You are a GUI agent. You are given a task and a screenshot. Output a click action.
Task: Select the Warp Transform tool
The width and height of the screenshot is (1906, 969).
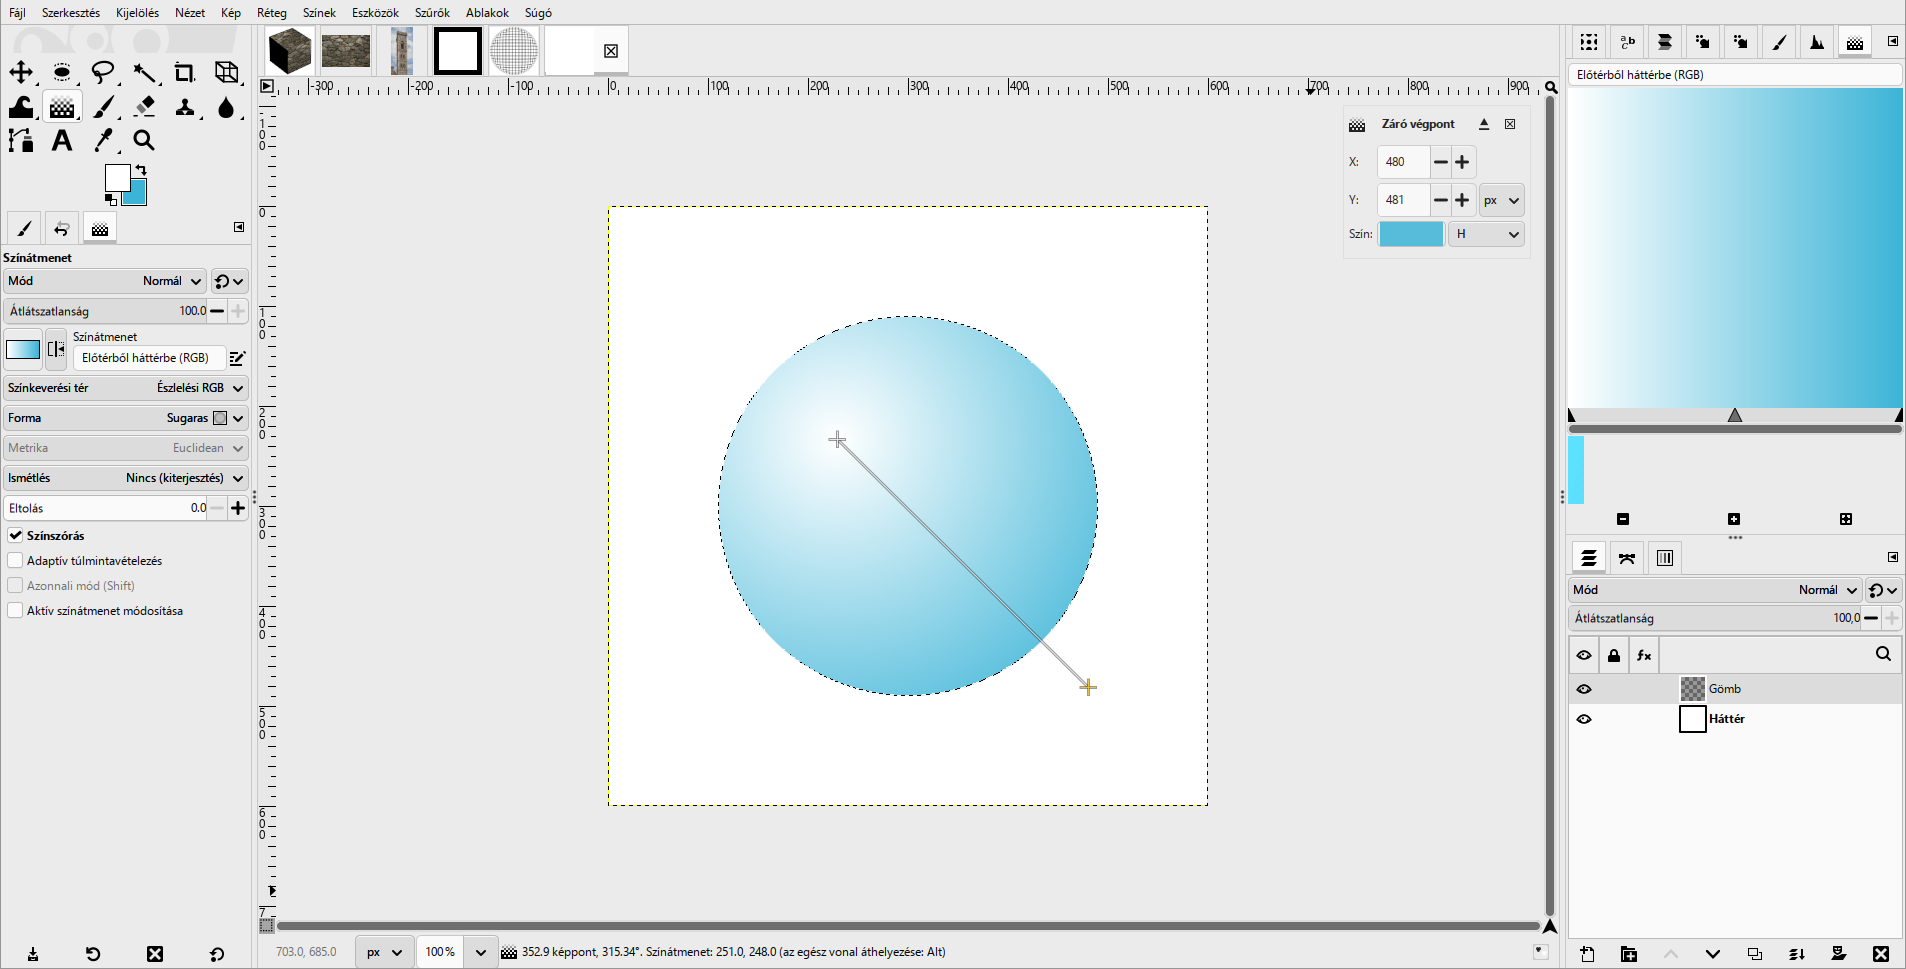point(21,107)
